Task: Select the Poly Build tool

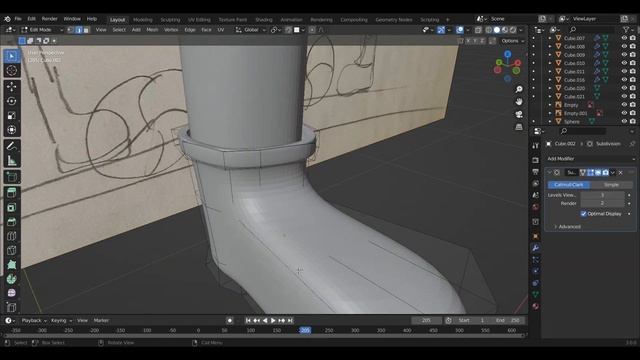Action: [x=11, y=264]
